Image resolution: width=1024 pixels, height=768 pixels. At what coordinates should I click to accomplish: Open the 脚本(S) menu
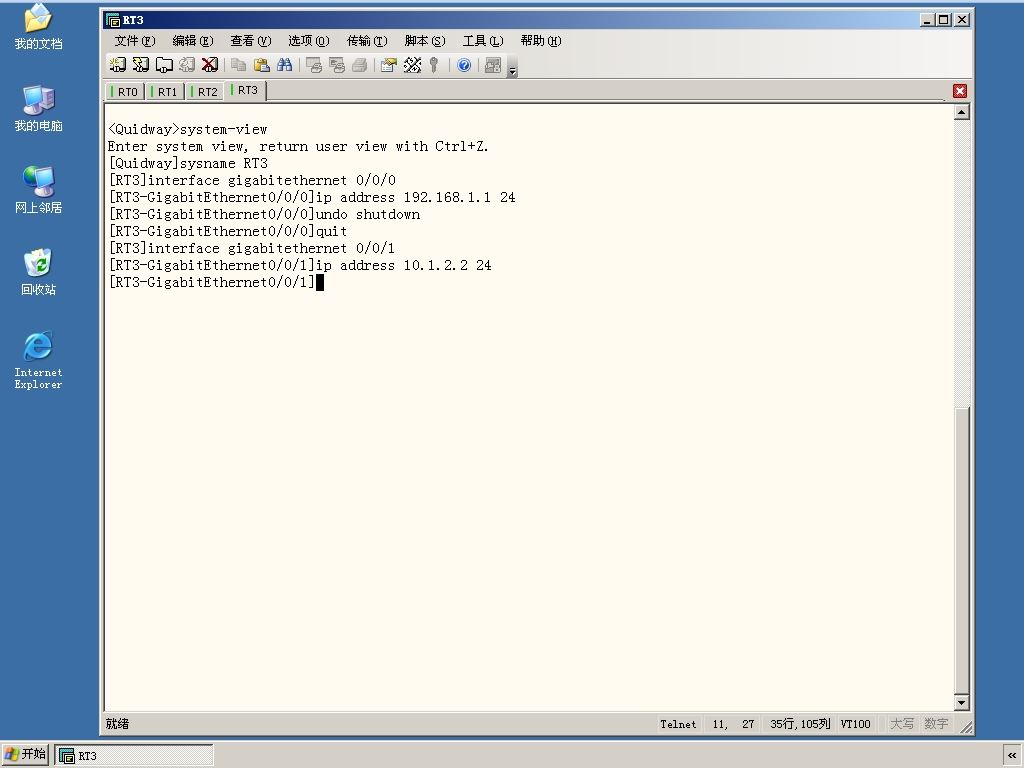click(x=424, y=40)
